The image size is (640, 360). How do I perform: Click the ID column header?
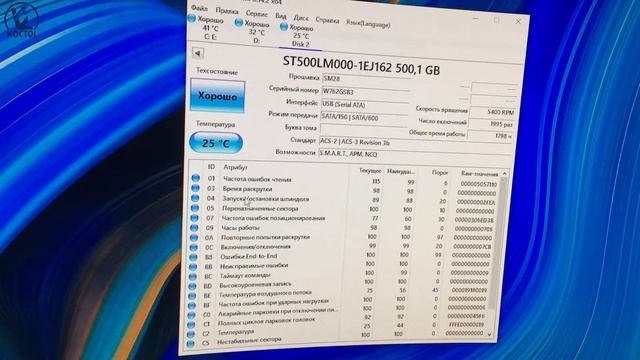point(211,167)
